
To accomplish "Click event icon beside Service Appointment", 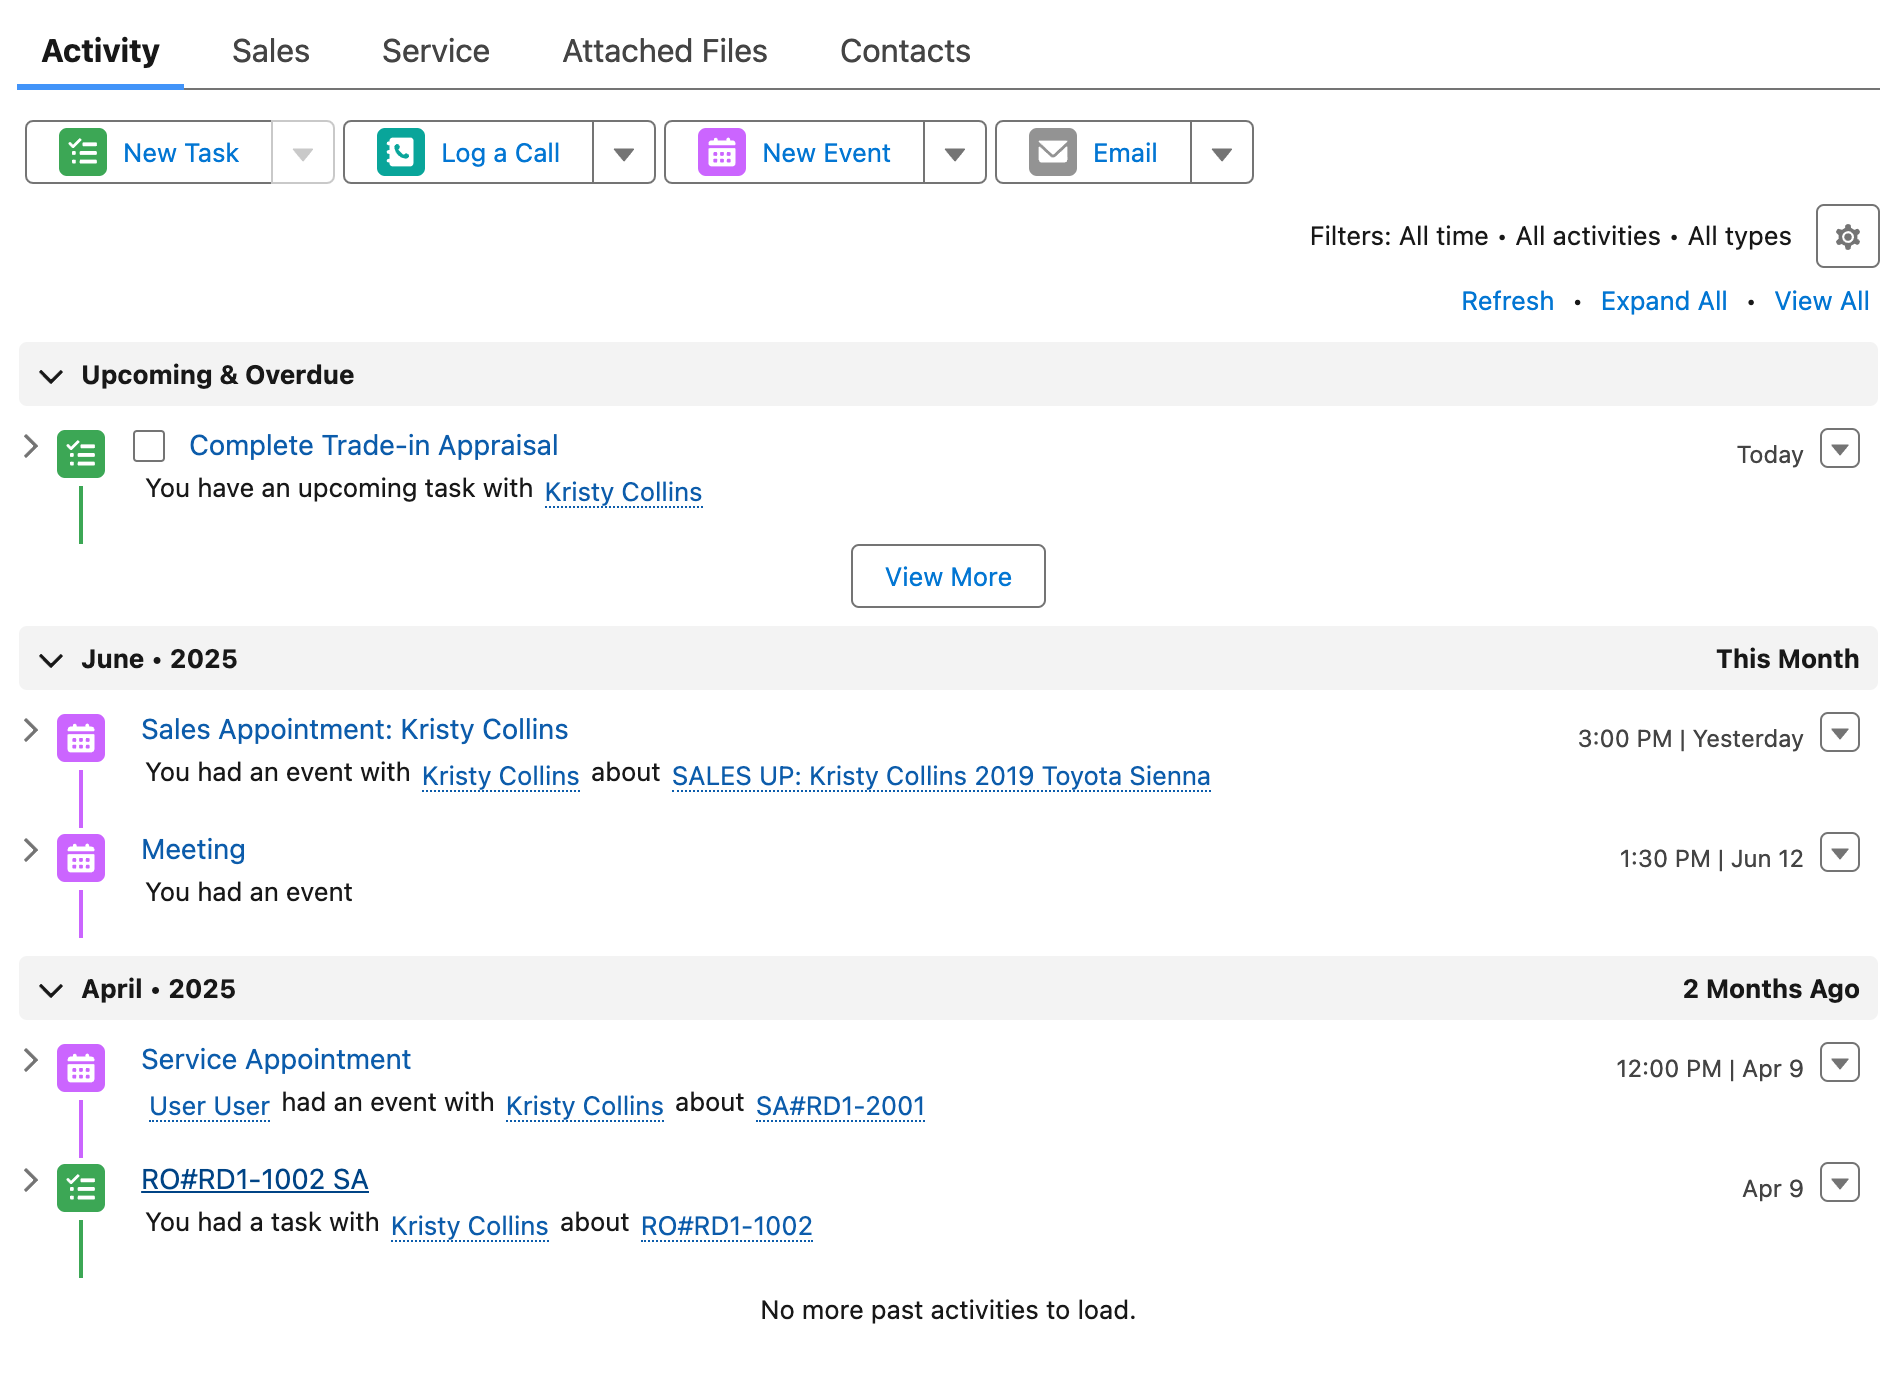I will (80, 1068).
